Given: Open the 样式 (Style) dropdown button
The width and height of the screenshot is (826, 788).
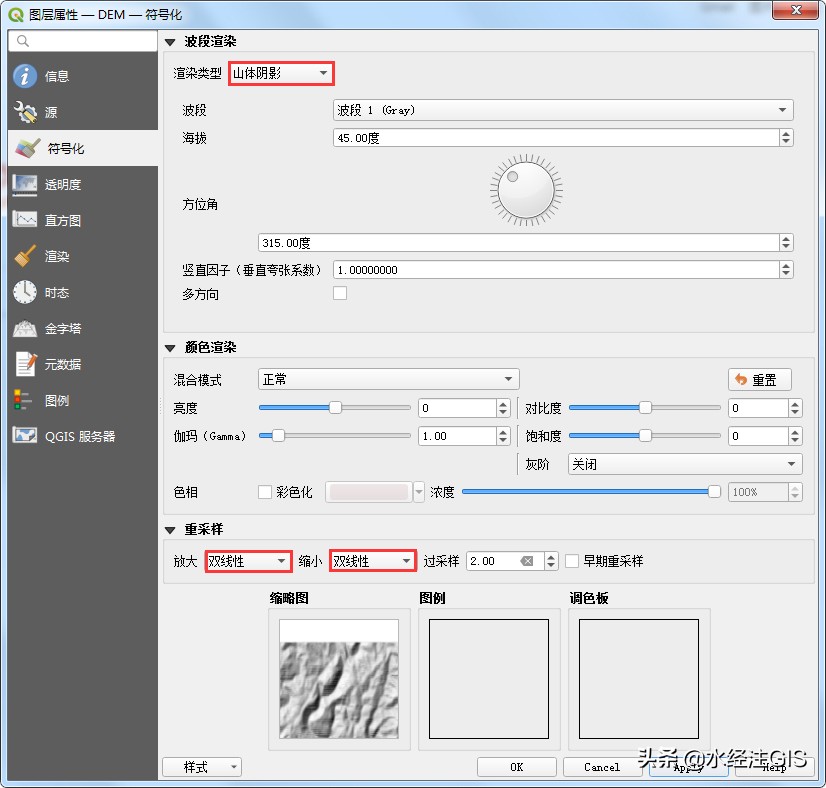Looking at the screenshot, I should pyautogui.click(x=202, y=767).
